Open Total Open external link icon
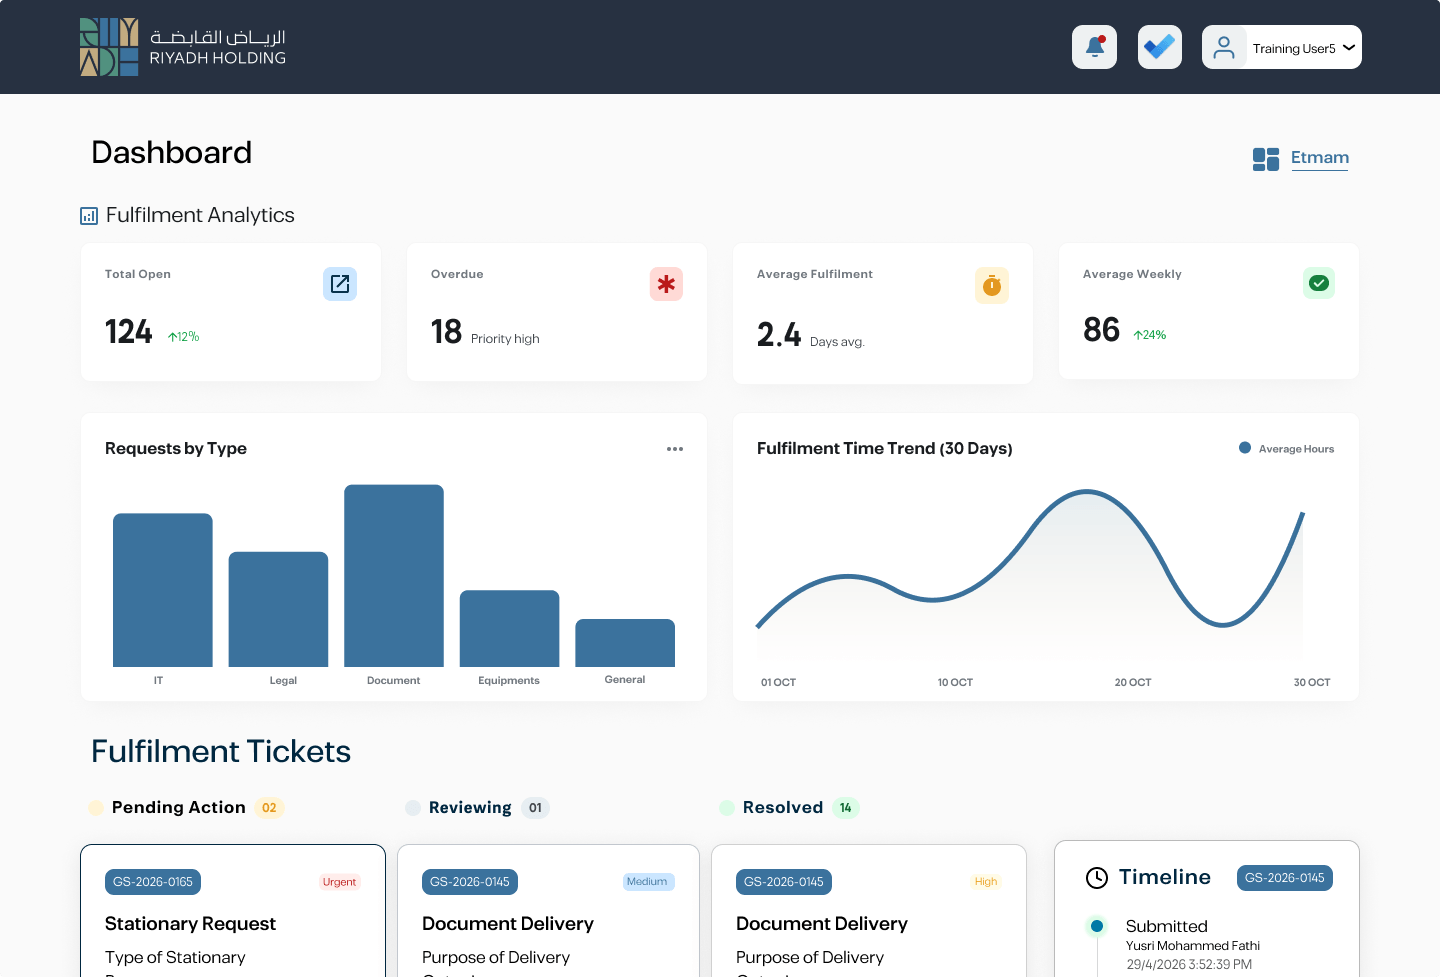Image resolution: width=1440 pixels, height=977 pixels. [340, 284]
